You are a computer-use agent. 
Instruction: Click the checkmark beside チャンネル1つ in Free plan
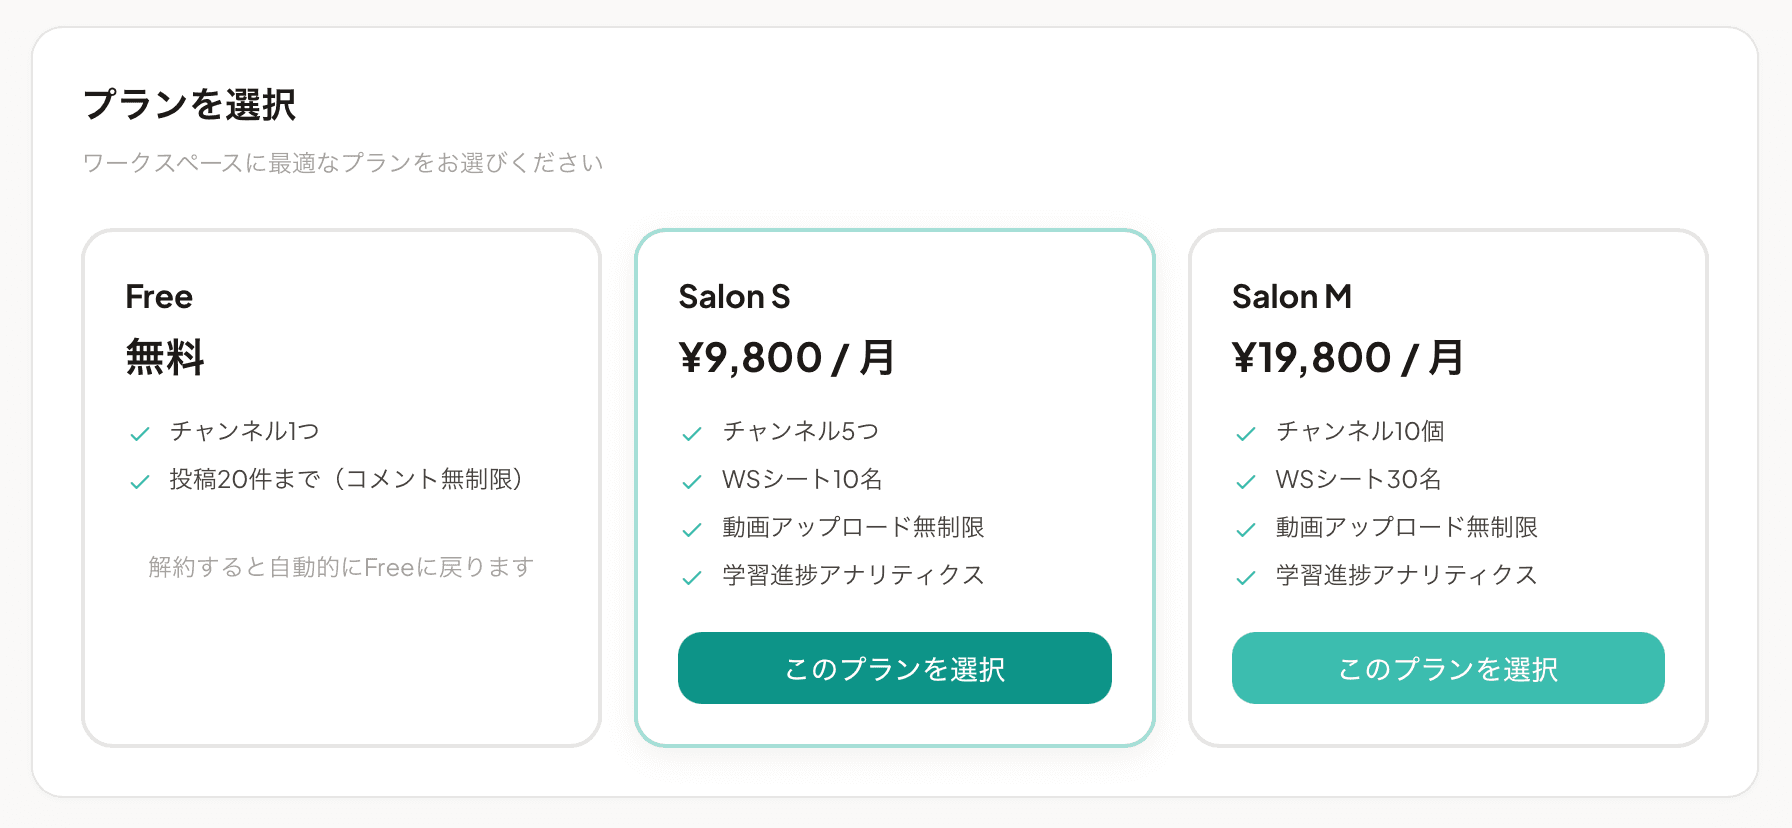139,431
